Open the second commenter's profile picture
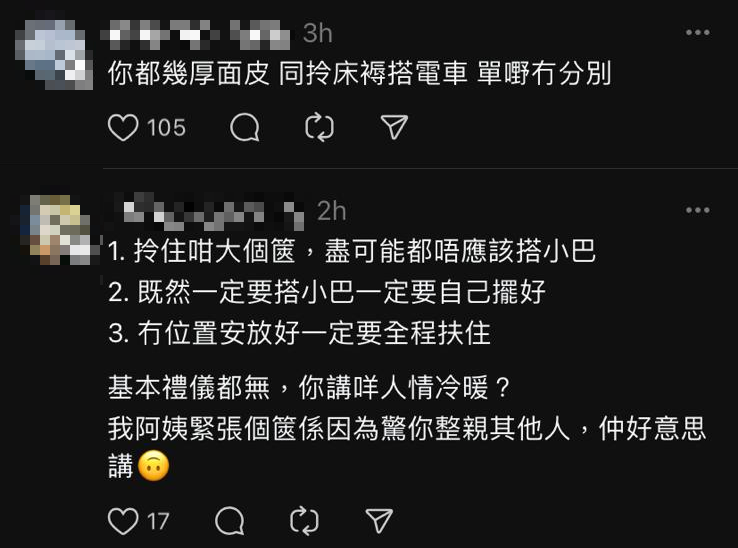This screenshot has height=548, width=738. (55, 229)
